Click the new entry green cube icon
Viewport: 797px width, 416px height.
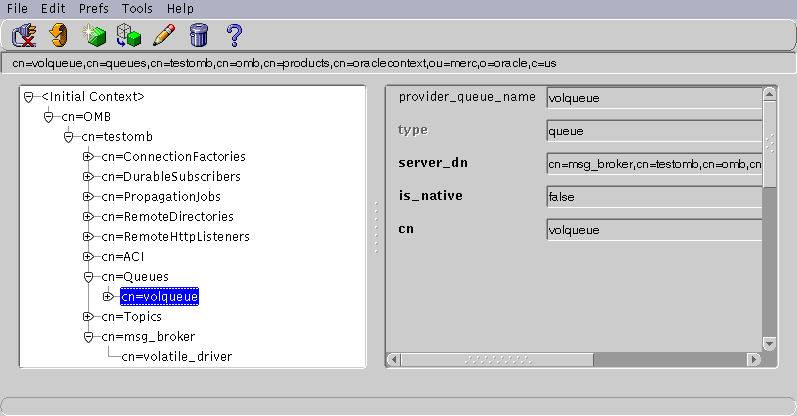(x=94, y=37)
